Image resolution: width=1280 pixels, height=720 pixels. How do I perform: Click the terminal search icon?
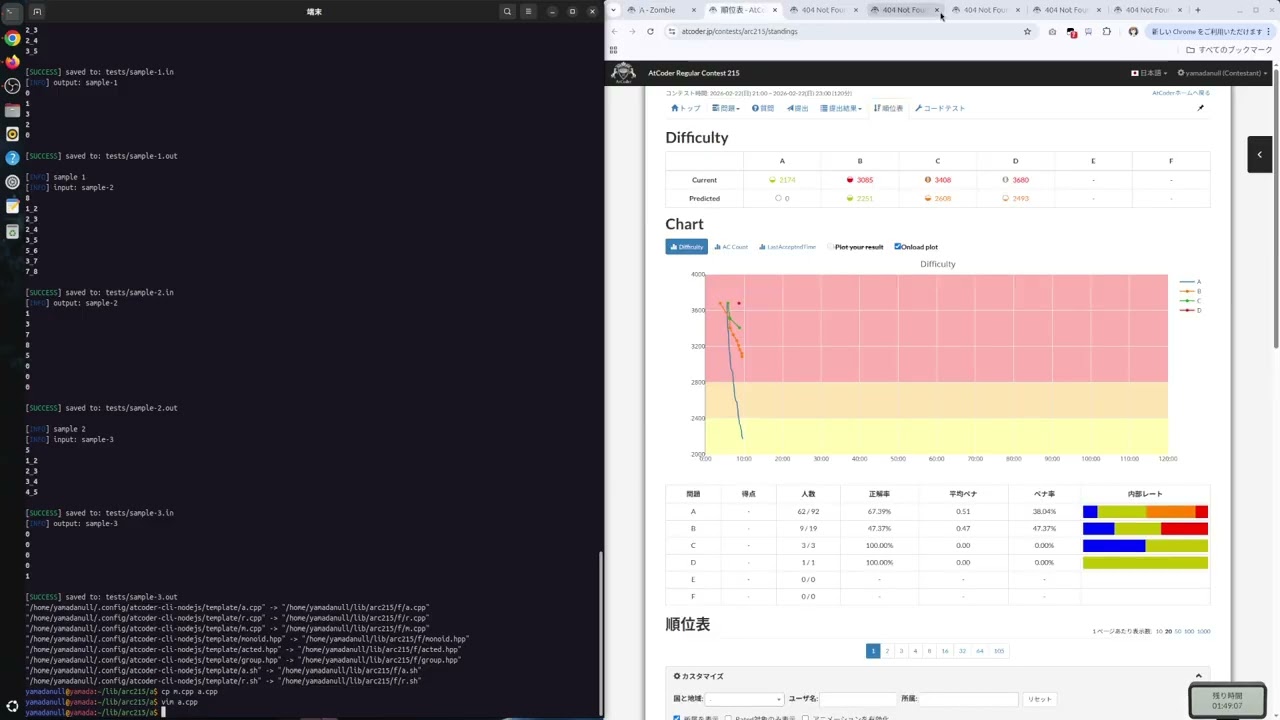point(507,11)
